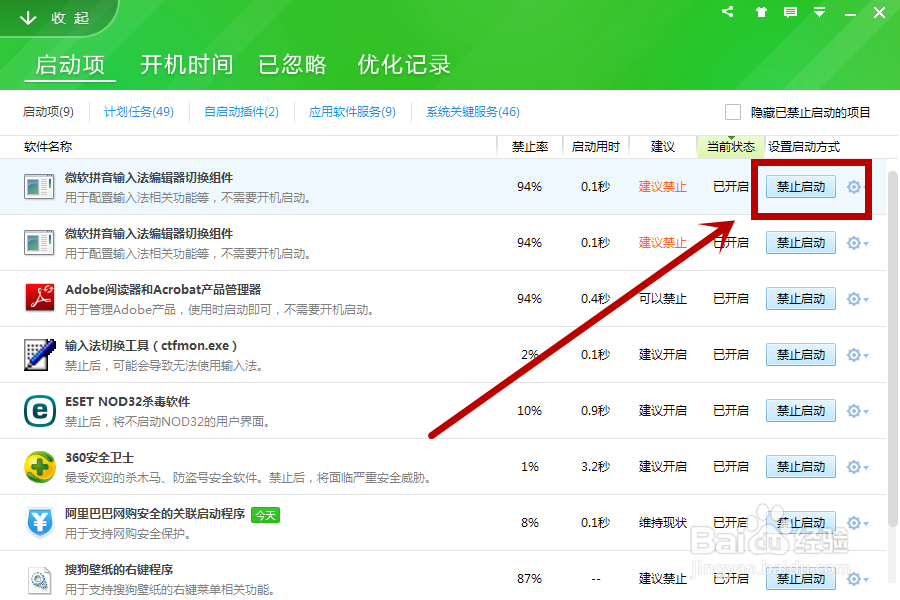Click 禁止启动 for 搜狗壁纸 row
Viewport: 900px width, 600px height.
click(x=801, y=579)
